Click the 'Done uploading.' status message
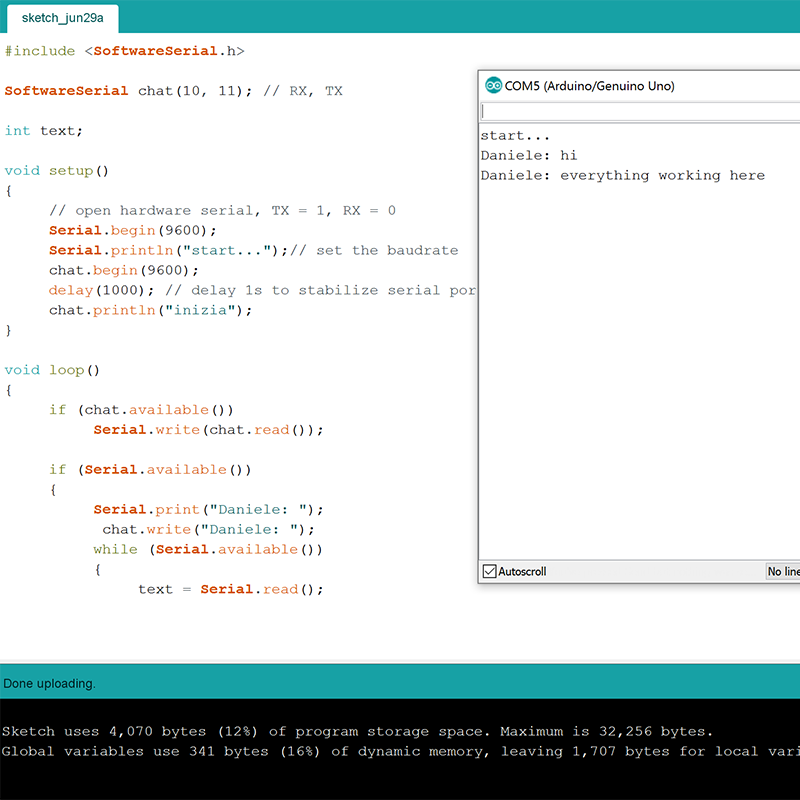This screenshot has height=800, width=800. click(x=49, y=683)
